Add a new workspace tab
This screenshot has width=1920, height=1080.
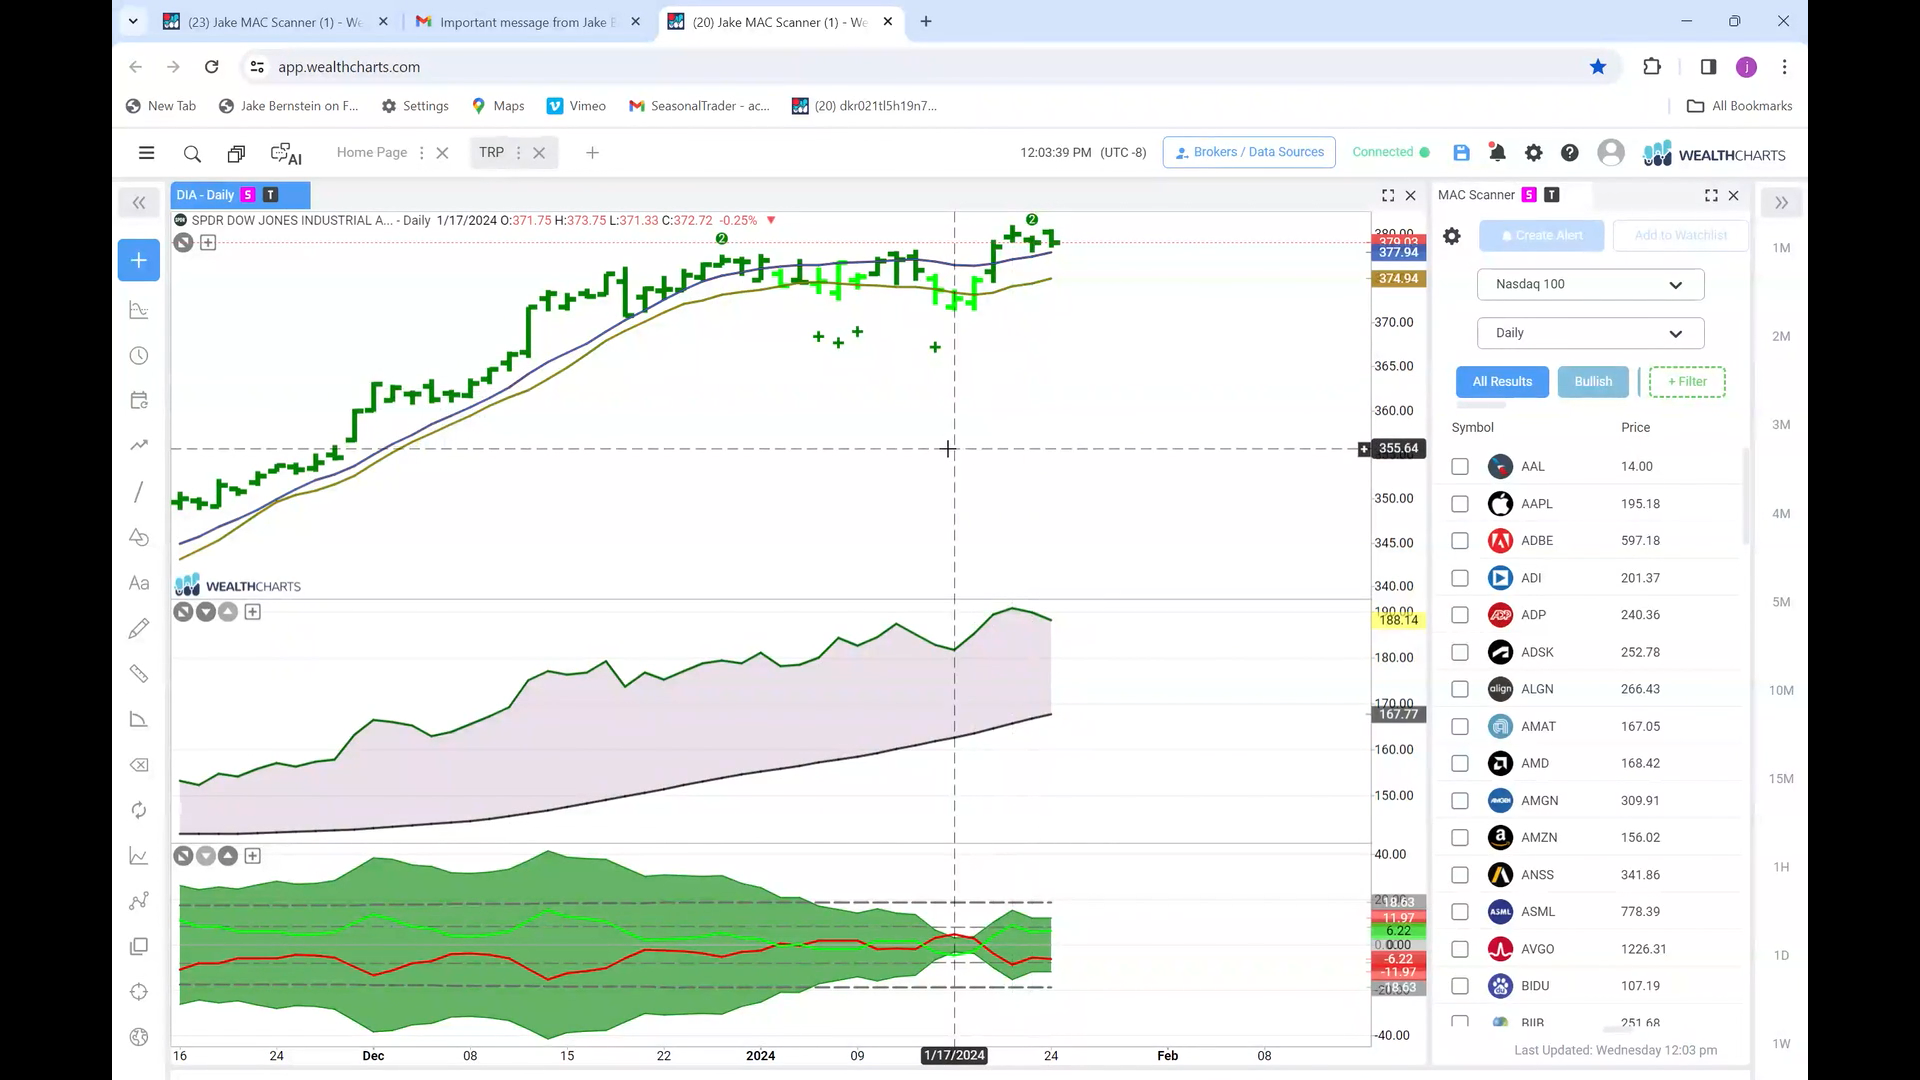592,153
